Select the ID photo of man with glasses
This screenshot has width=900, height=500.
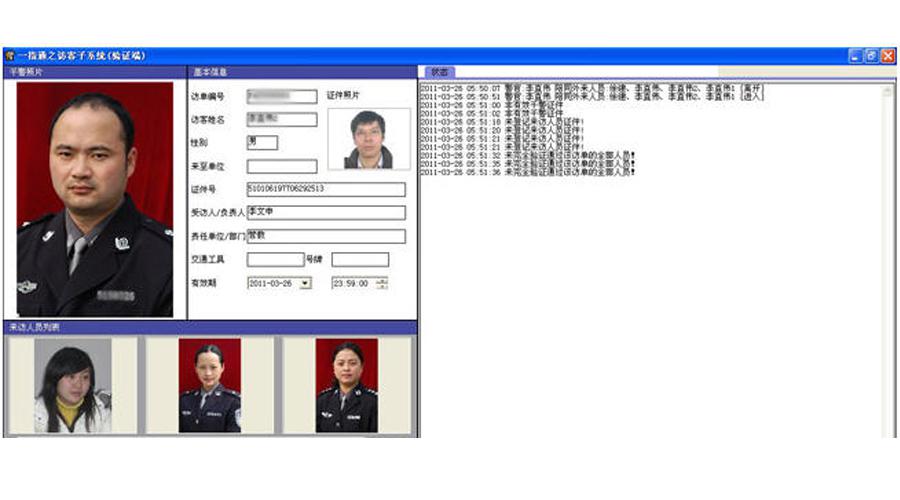tap(368, 139)
